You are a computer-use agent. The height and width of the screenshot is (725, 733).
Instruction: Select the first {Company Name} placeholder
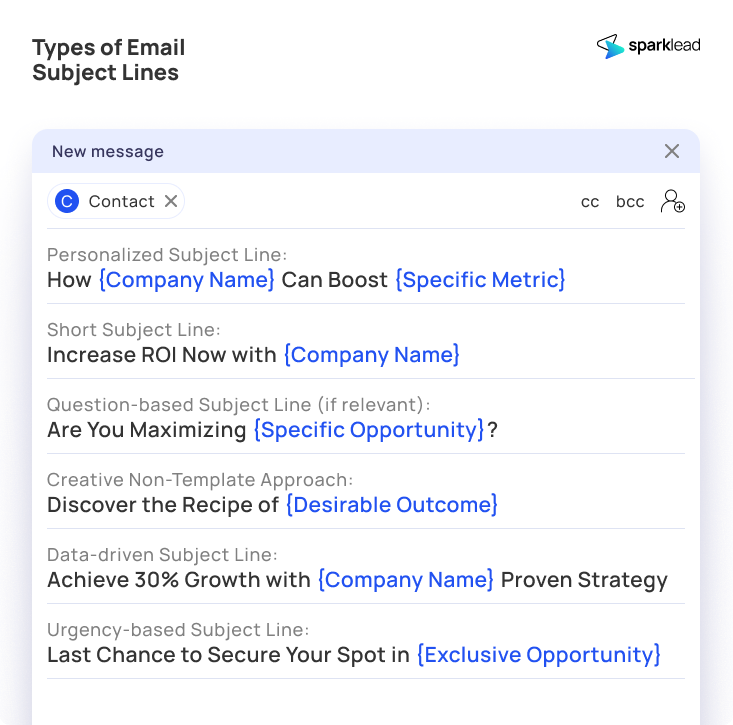click(x=187, y=280)
